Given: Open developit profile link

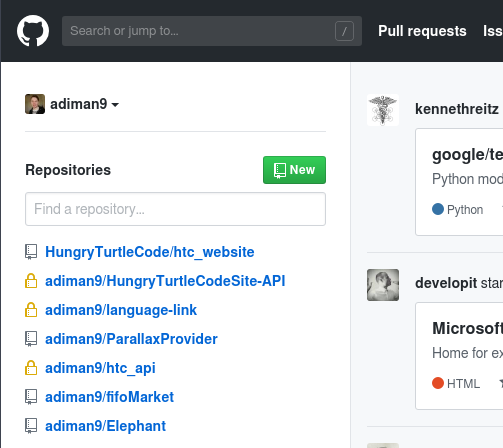Looking at the screenshot, I should (446, 283).
